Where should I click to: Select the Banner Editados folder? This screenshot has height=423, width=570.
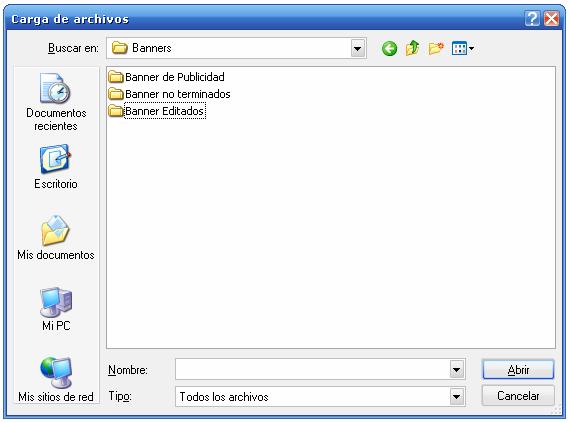tap(157, 111)
